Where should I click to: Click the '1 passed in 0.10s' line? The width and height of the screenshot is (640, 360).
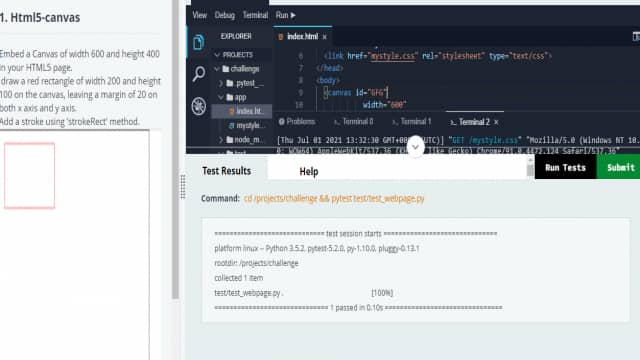358,308
